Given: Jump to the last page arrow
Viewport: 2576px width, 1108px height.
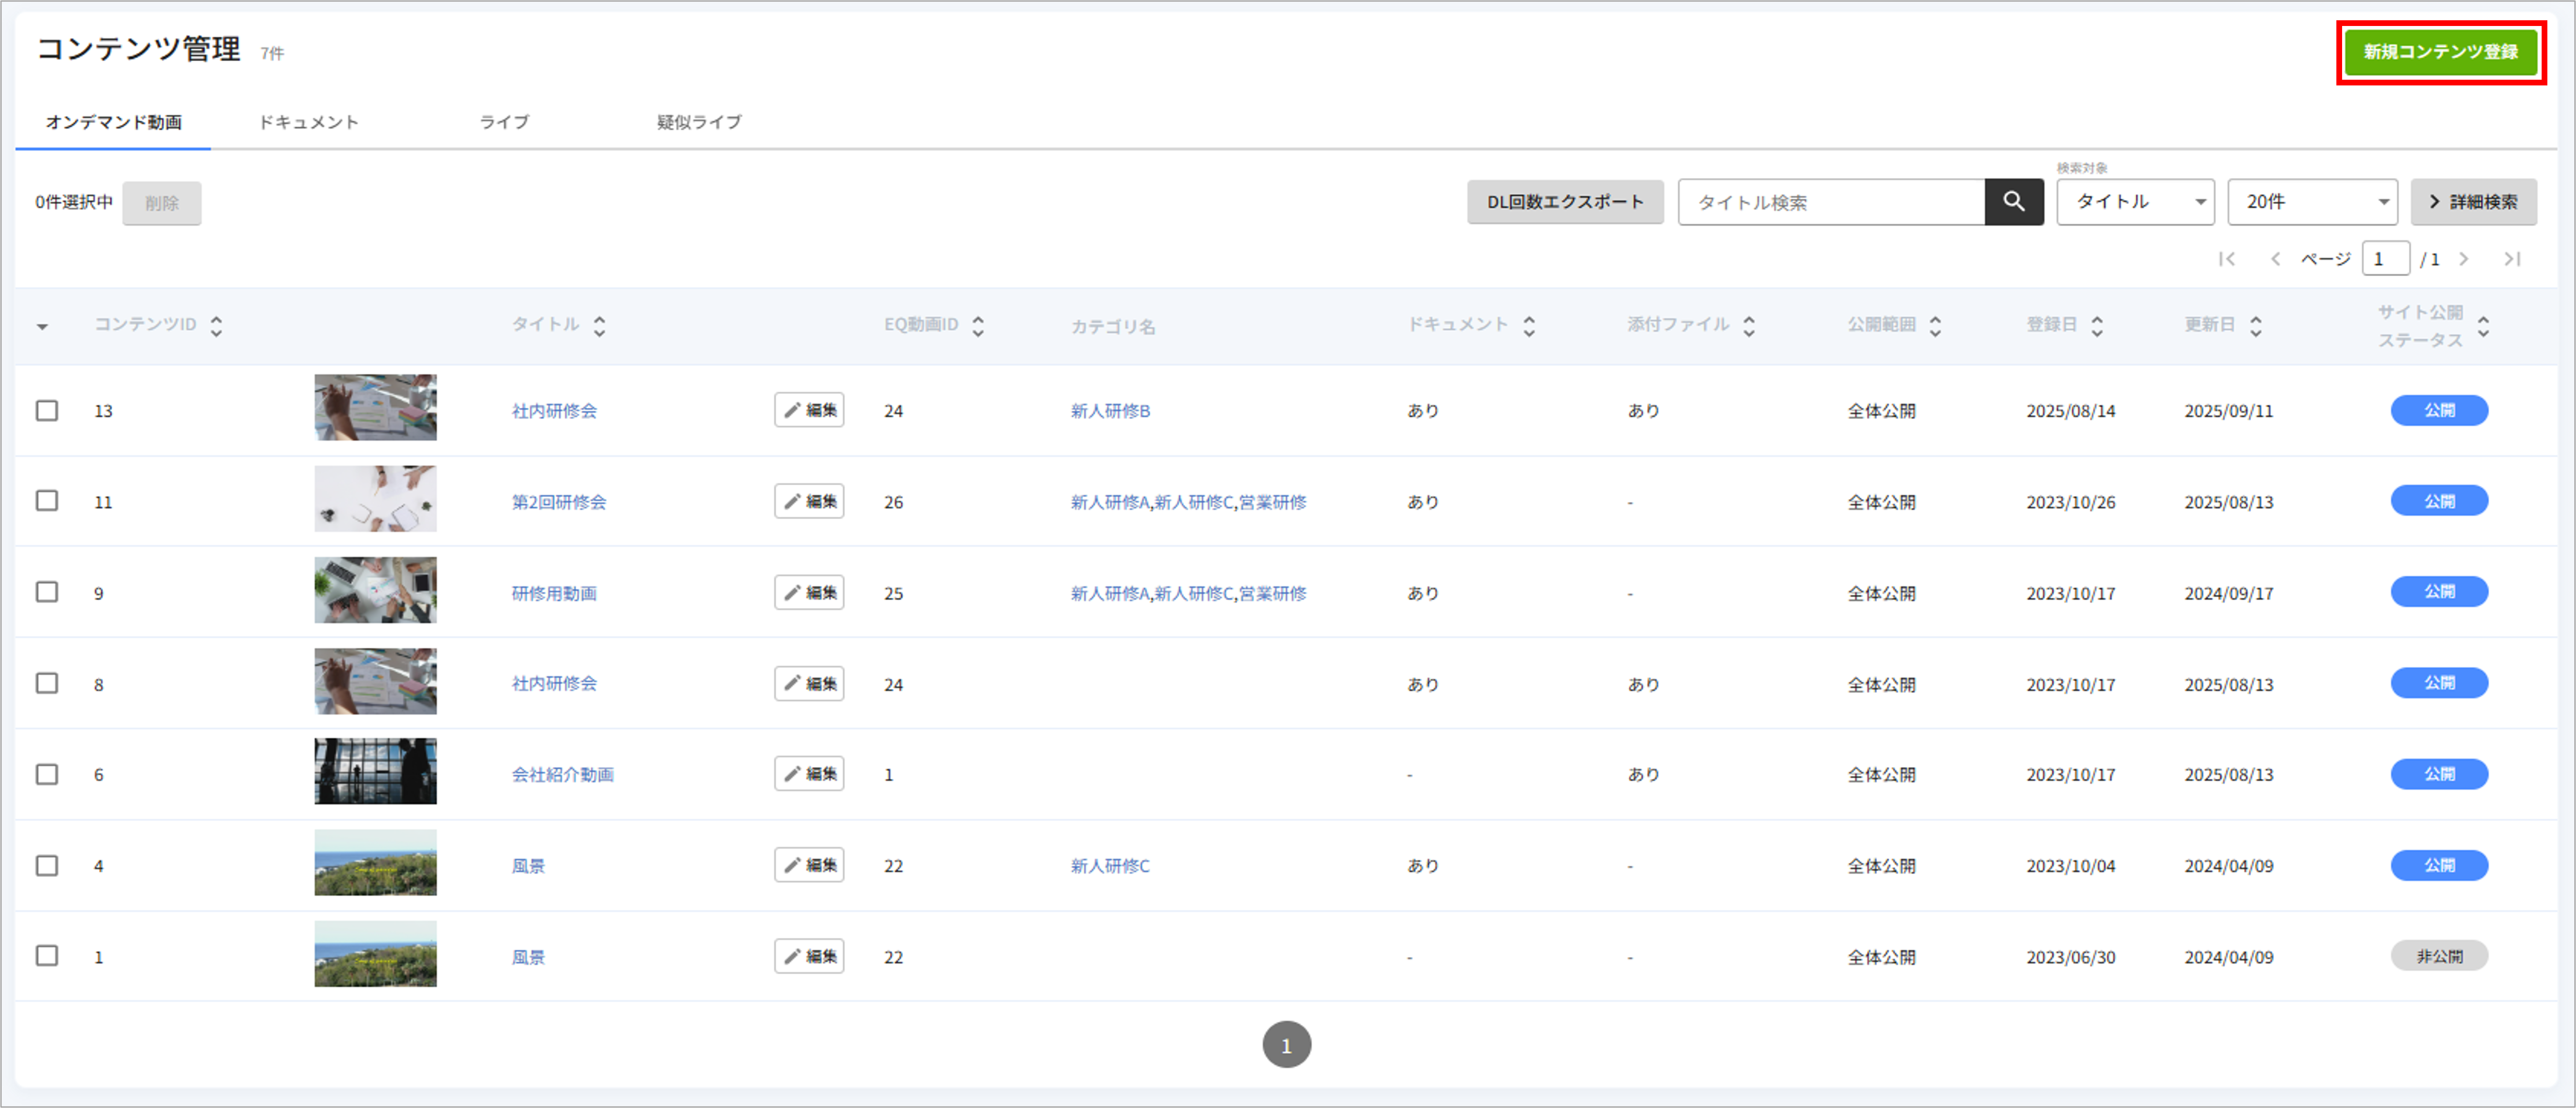Looking at the screenshot, I should coord(2512,259).
